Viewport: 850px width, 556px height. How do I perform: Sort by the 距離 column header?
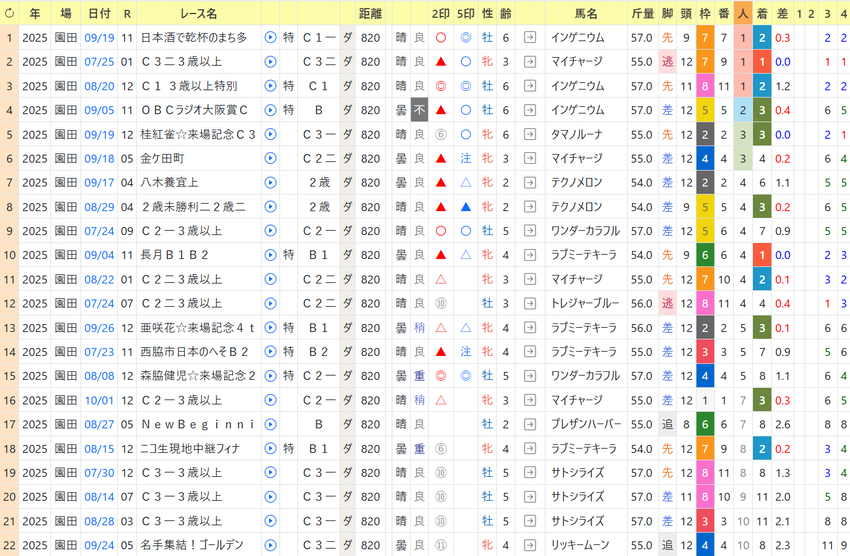371,14
